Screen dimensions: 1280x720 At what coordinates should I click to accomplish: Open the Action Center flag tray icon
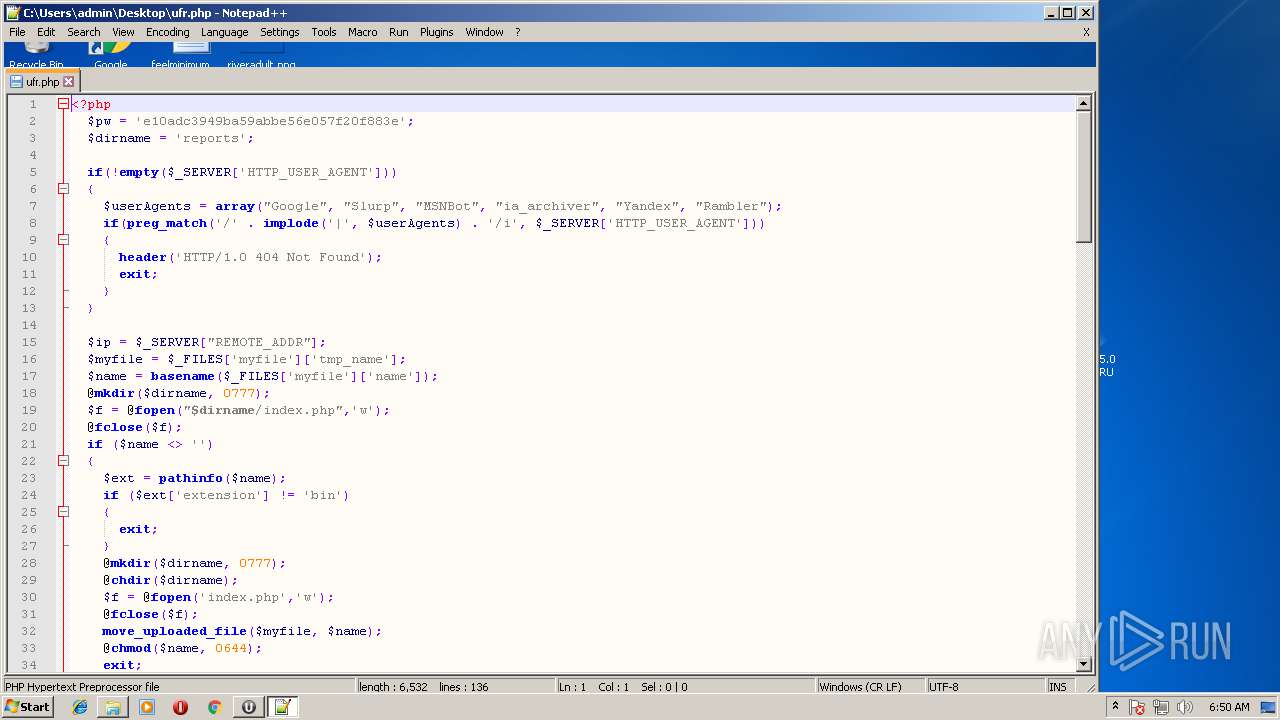(x=1137, y=707)
